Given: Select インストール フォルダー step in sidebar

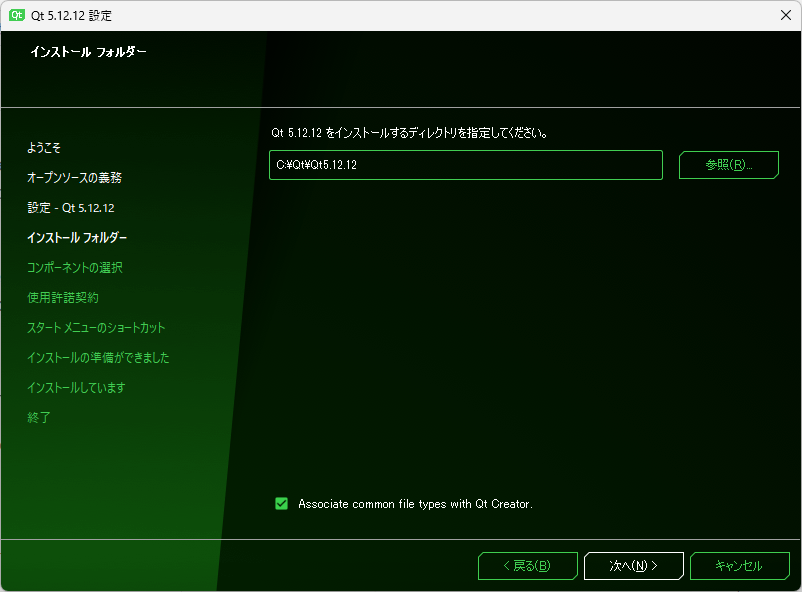Looking at the screenshot, I should 77,237.
